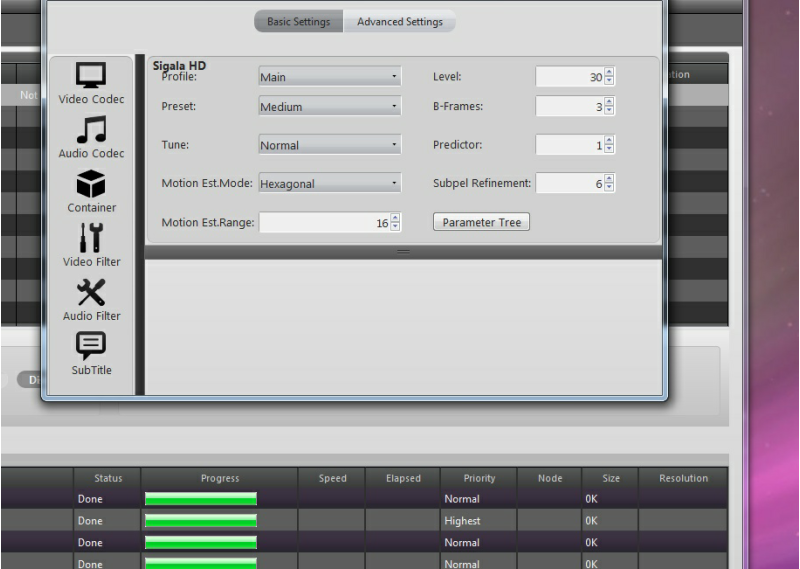
Task: Open the Audio Filter wrench icon
Action: 92,294
